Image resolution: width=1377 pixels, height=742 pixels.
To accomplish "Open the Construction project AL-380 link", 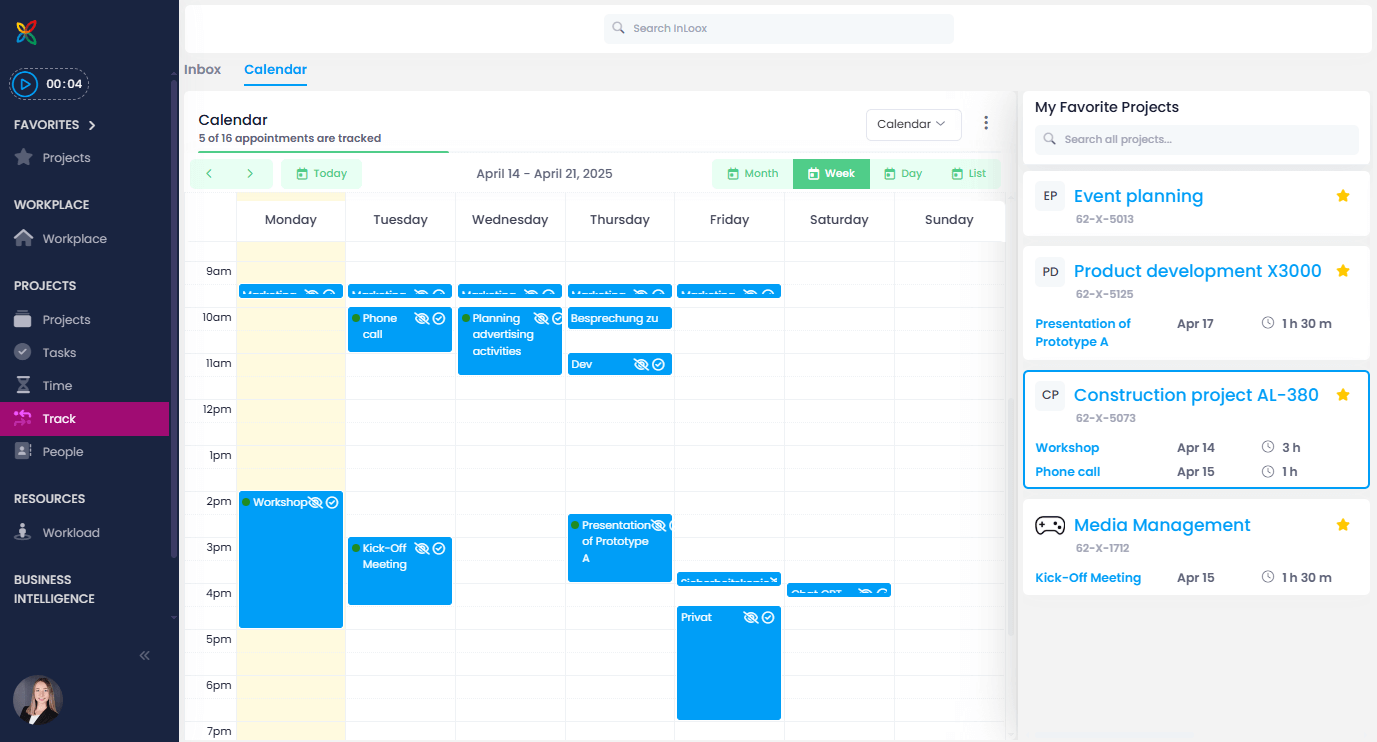I will (x=1195, y=395).
